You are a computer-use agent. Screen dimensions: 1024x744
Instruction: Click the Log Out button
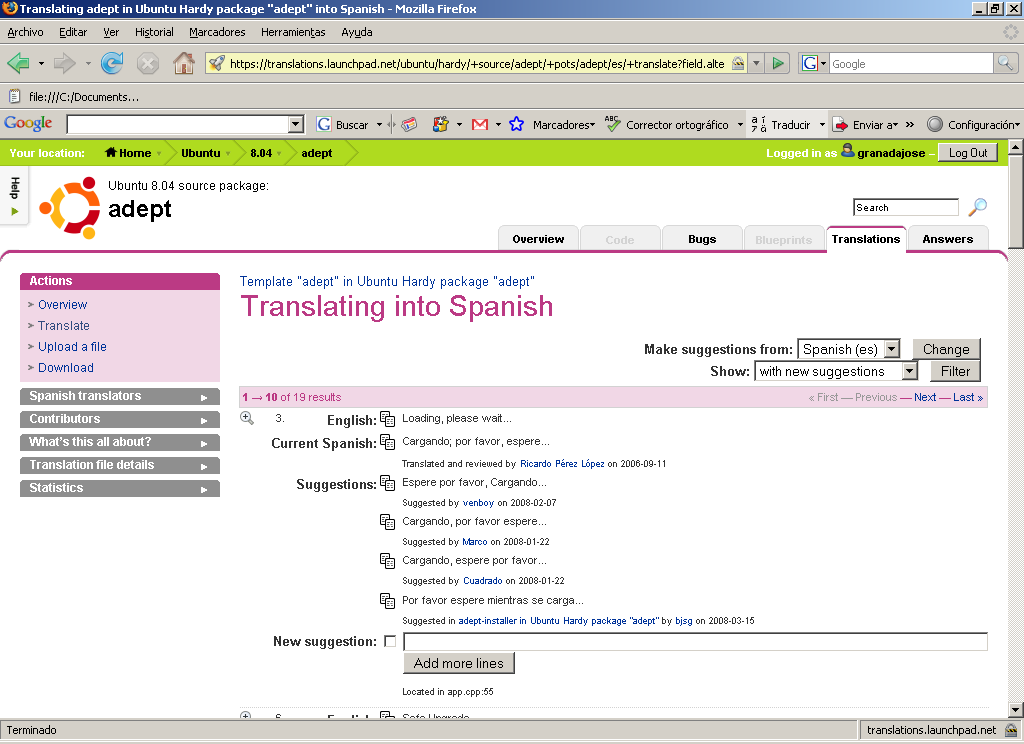click(968, 153)
